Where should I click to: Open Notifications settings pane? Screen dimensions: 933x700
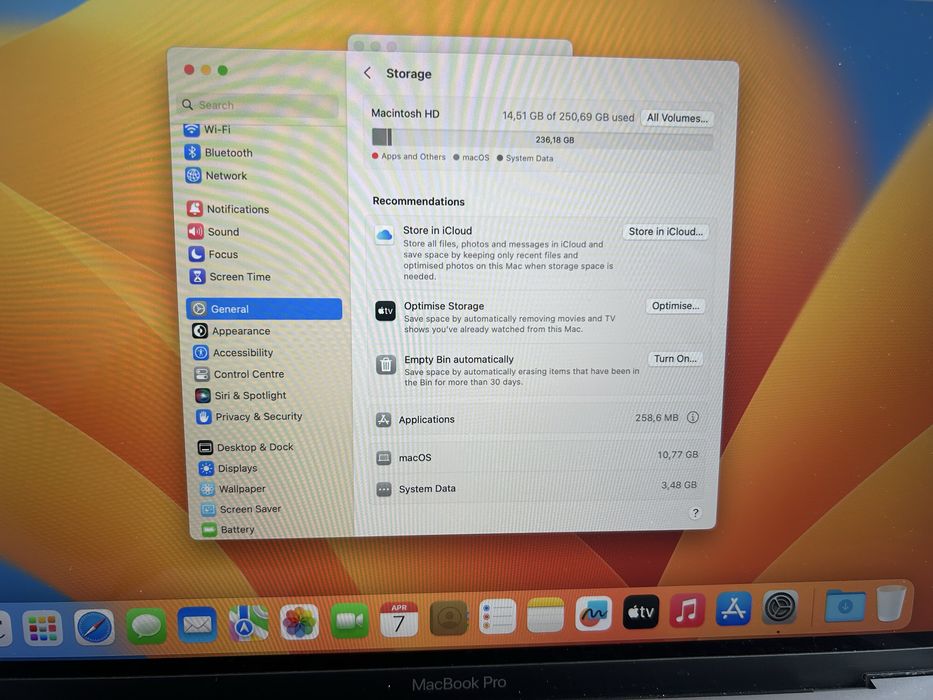pyautogui.click(x=228, y=209)
